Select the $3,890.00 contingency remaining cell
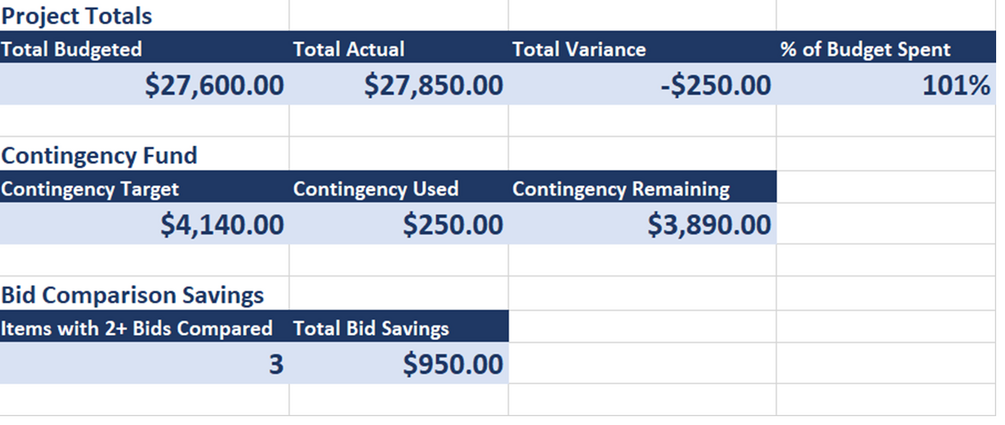The height and width of the screenshot is (425, 1005). click(642, 224)
